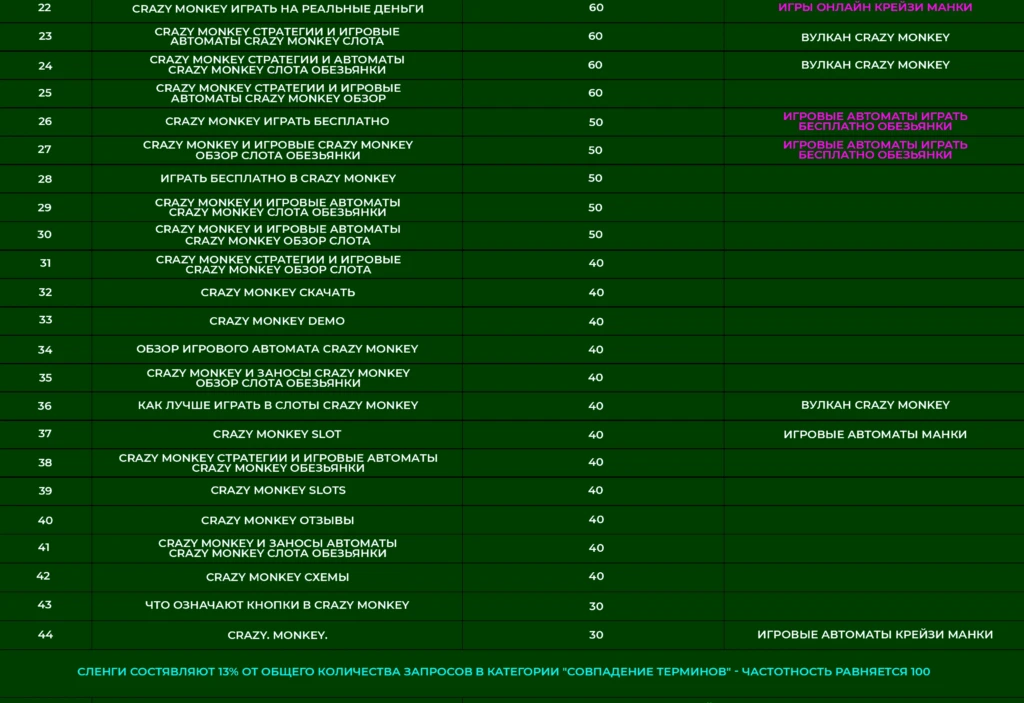Click the ИГРОВЫЕ АВТОМАТЫ МАНКИ cell
Screen dimensions: 1024x703
coord(874,434)
